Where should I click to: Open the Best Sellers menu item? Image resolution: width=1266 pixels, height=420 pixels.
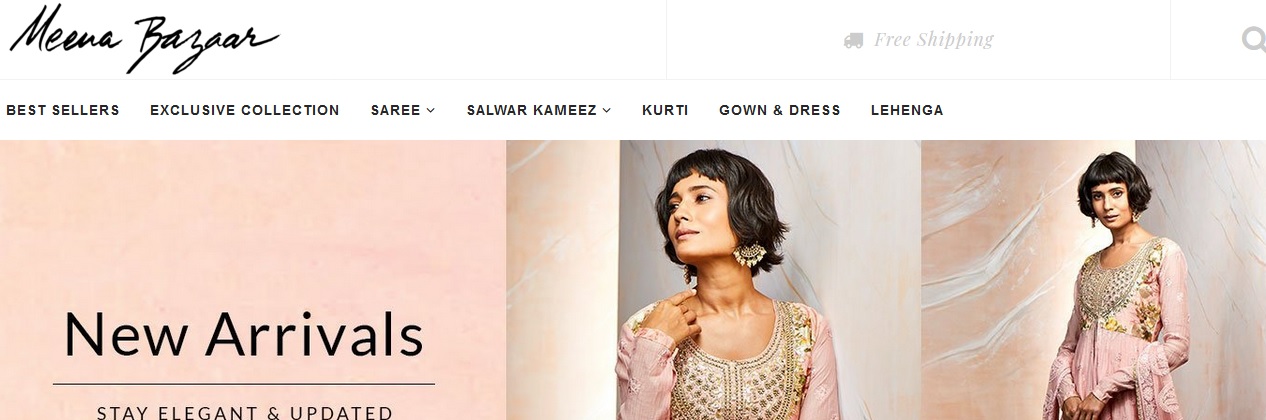63,110
